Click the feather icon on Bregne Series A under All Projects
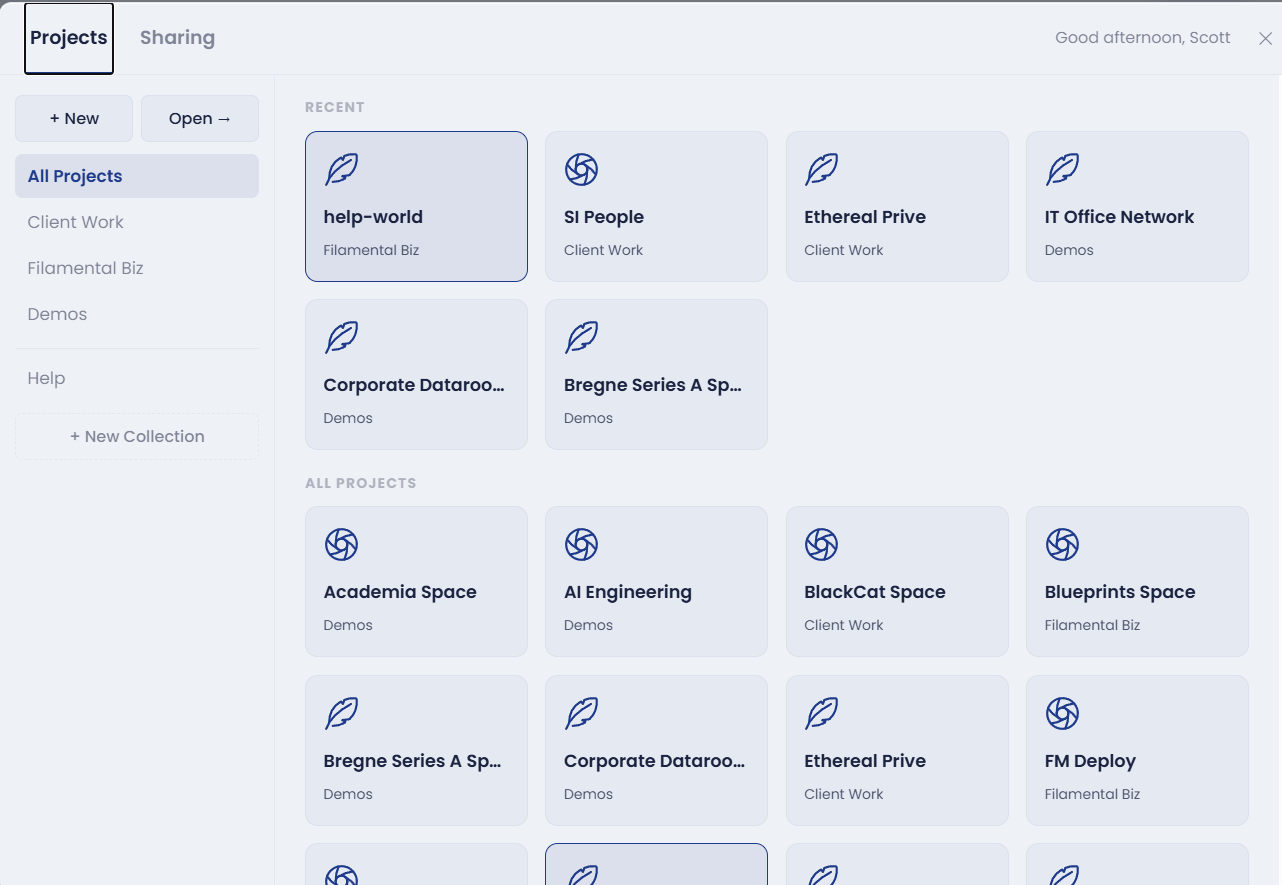 coord(341,713)
